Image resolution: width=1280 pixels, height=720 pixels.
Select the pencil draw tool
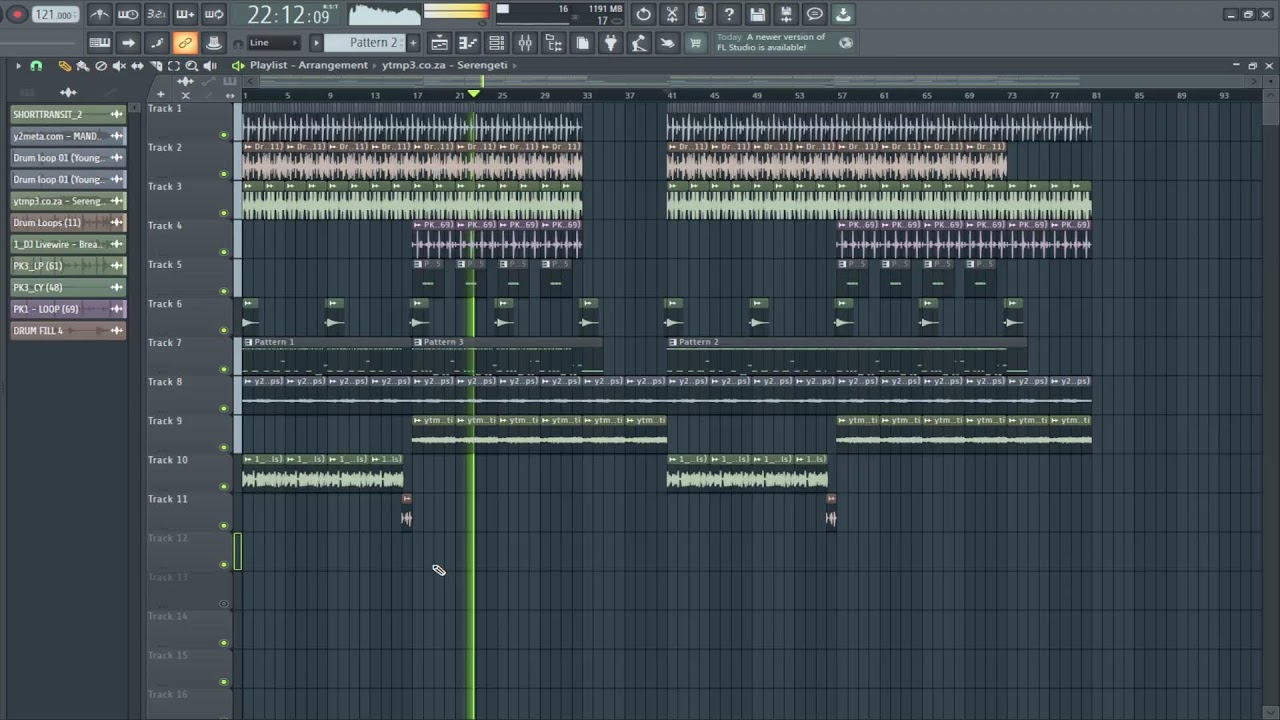pos(65,65)
